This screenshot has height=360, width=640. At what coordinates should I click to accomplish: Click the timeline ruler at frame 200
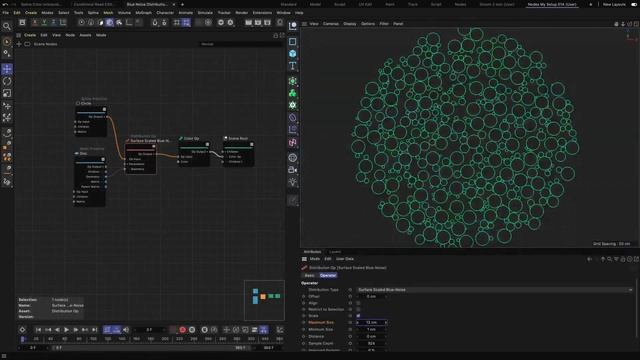164,339
